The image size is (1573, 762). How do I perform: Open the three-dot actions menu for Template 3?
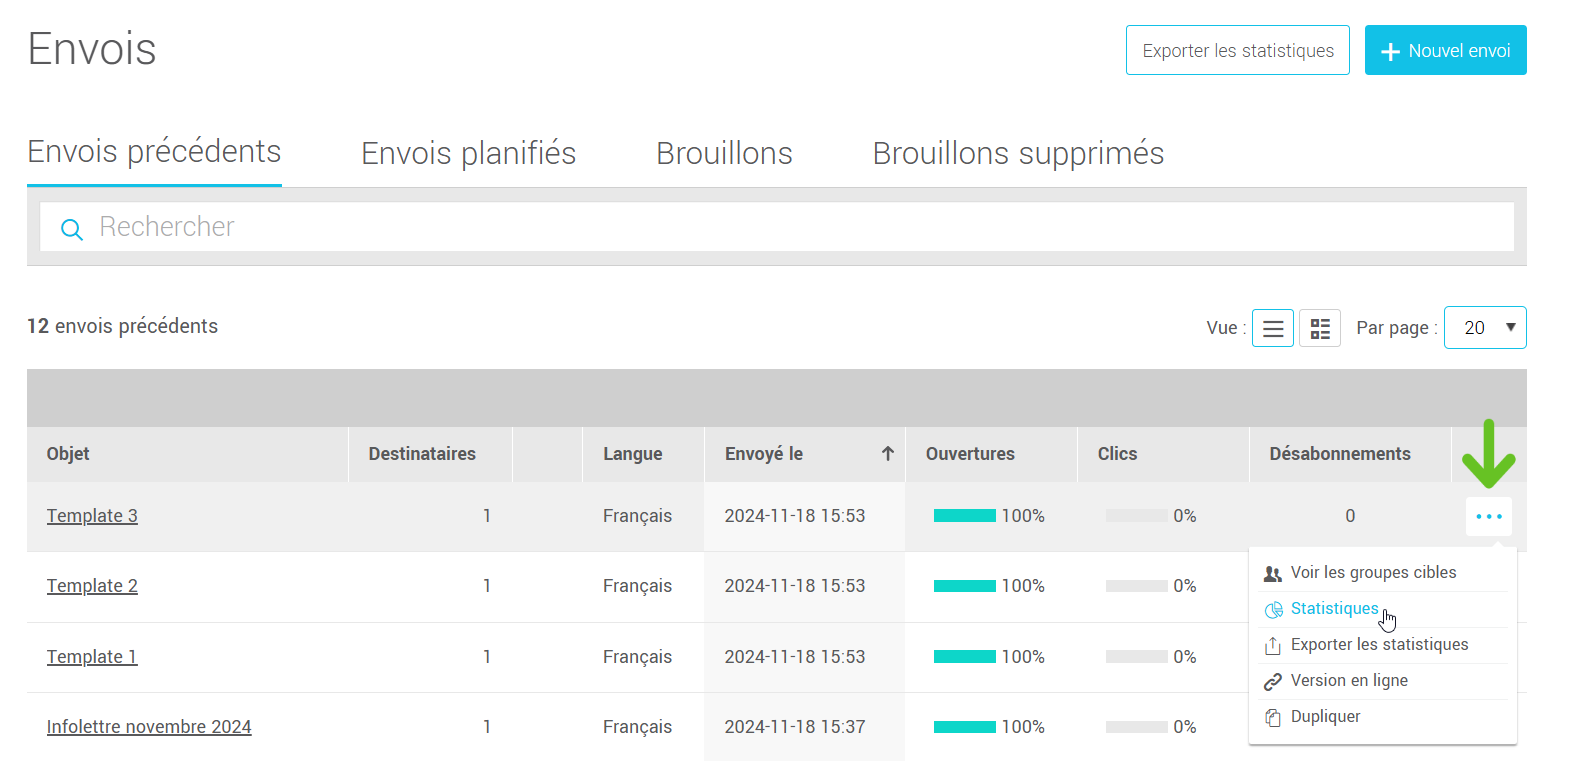(x=1489, y=516)
